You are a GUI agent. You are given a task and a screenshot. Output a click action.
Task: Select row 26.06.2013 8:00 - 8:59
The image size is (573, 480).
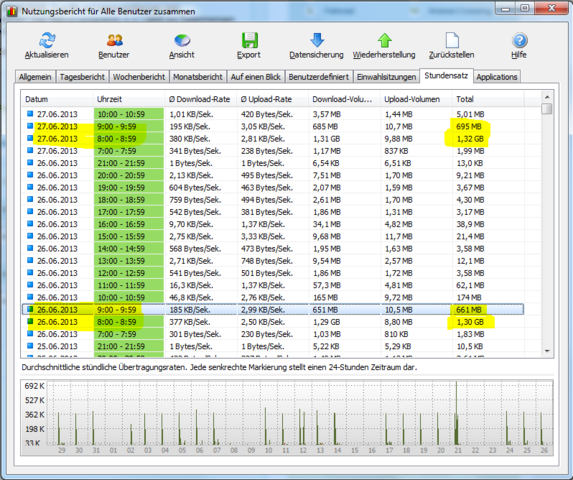273,322
